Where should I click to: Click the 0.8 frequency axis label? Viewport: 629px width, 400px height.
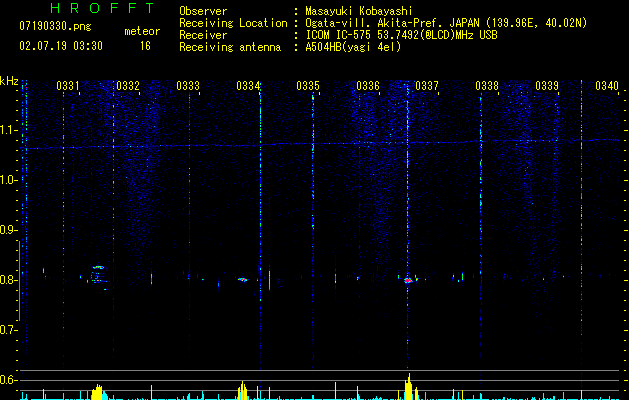click(x=8, y=280)
